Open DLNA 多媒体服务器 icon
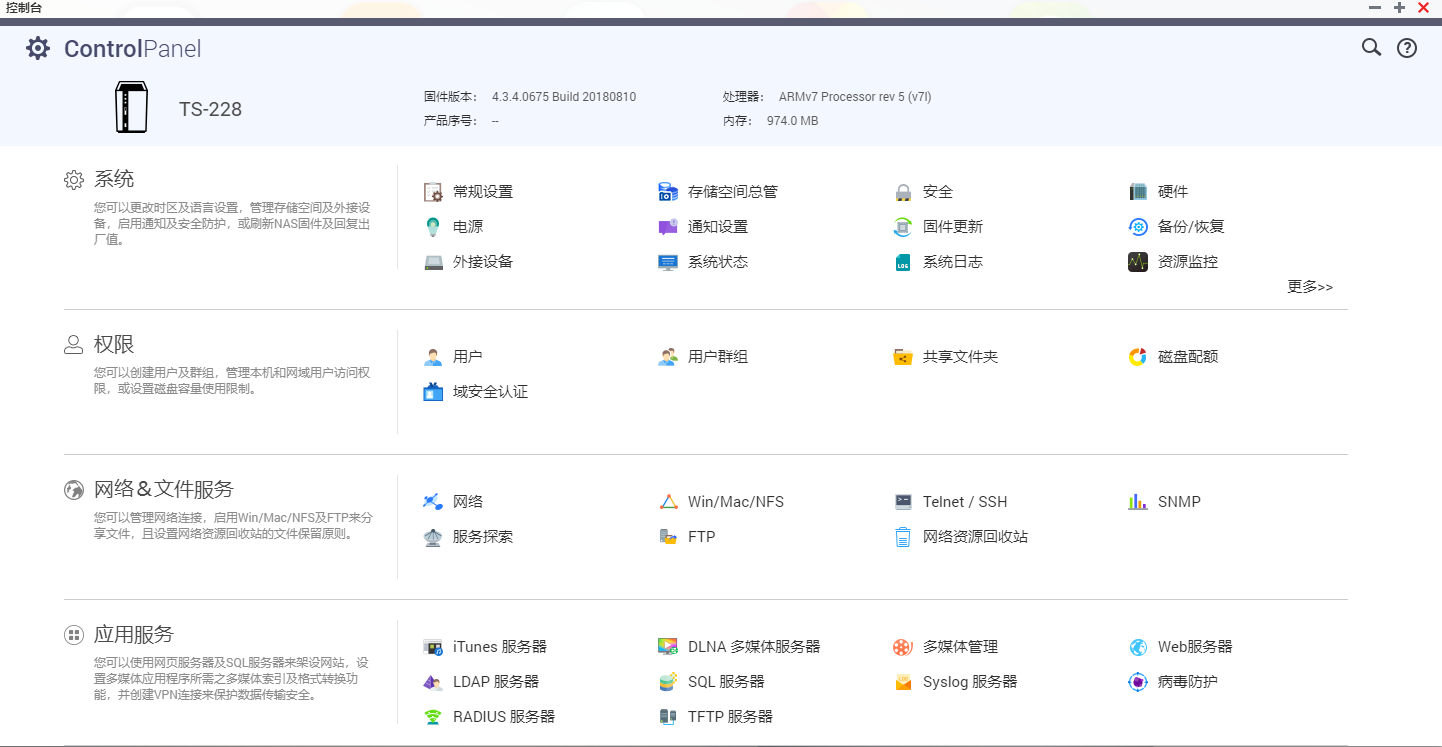Image resolution: width=1442 pixels, height=747 pixels. [668, 647]
